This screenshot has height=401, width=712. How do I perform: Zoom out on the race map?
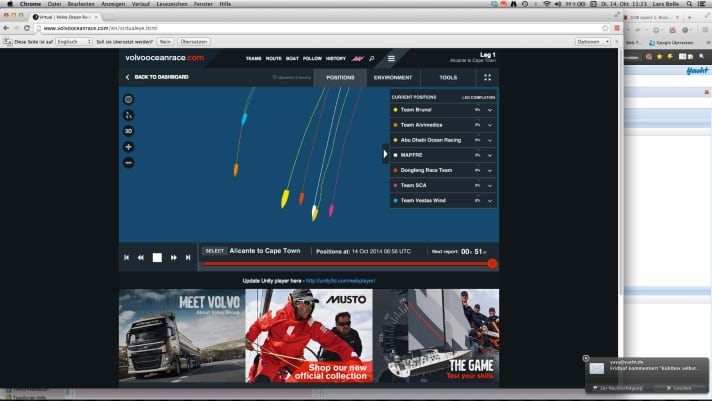point(129,163)
